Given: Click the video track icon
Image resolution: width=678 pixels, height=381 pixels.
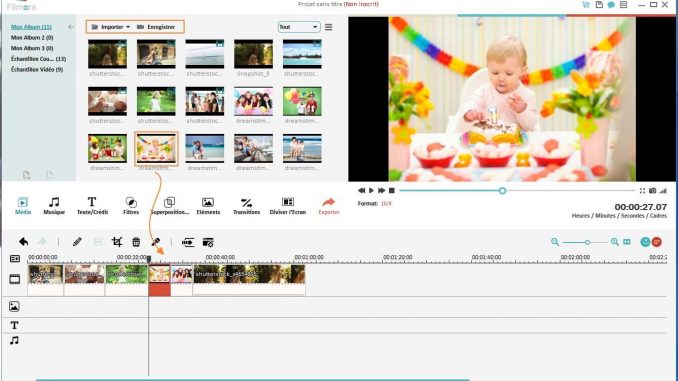Looking at the screenshot, I should [15, 279].
